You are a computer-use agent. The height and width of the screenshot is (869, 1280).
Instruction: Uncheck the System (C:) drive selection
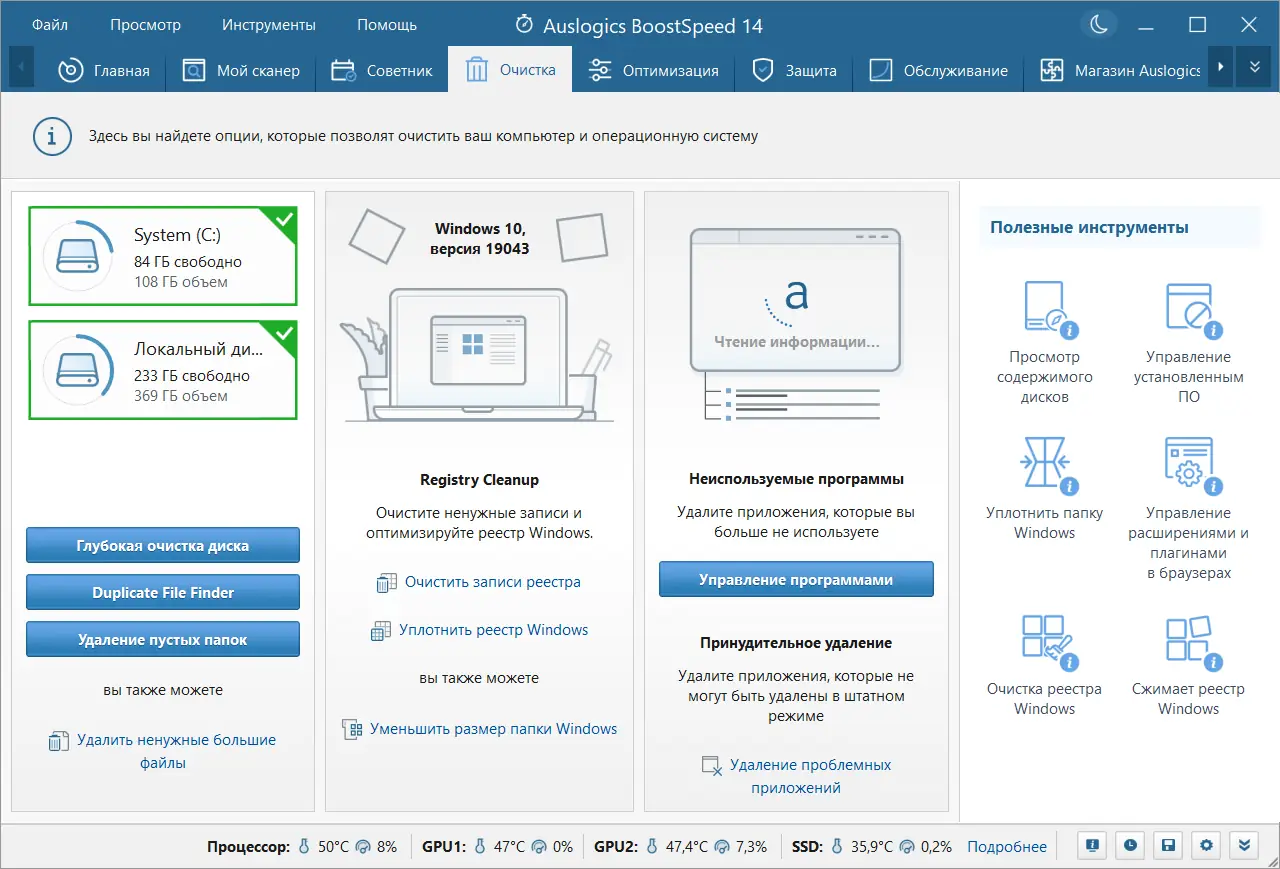[x=283, y=219]
